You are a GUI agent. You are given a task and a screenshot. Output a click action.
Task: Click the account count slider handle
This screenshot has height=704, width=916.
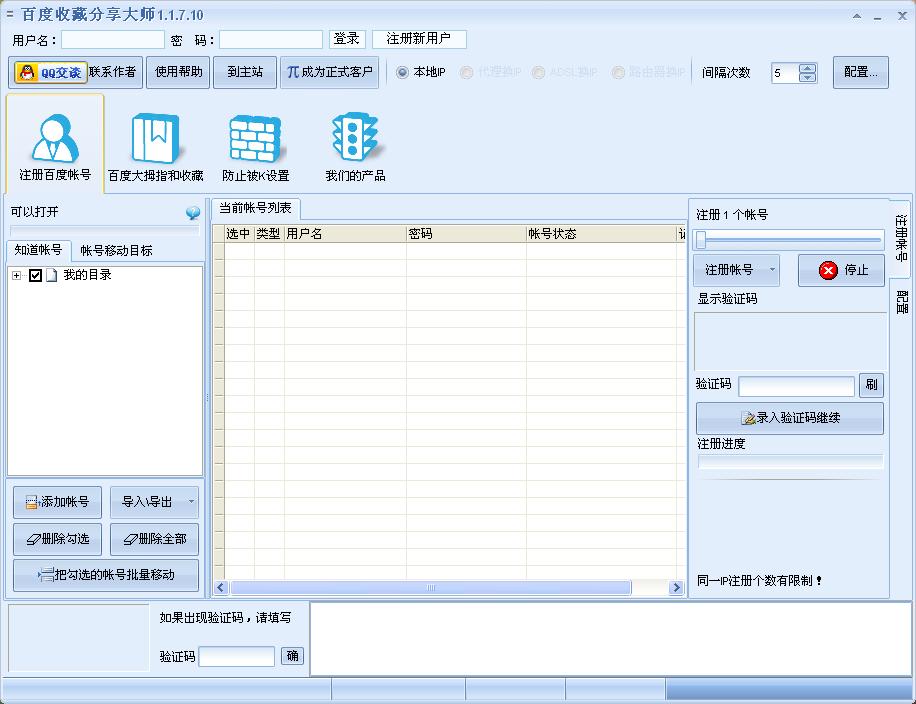[x=701, y=239]
